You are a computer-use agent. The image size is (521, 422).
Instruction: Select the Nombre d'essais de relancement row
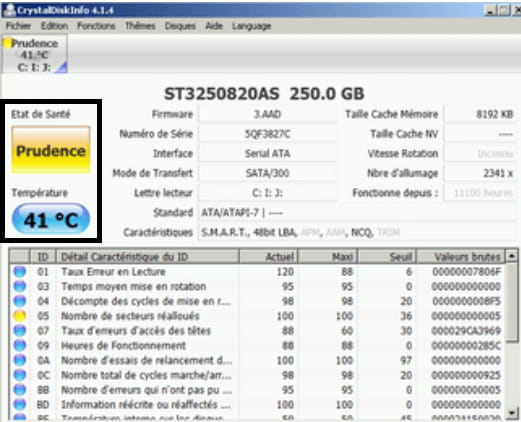pyautogui.click(x=257, y=360)
